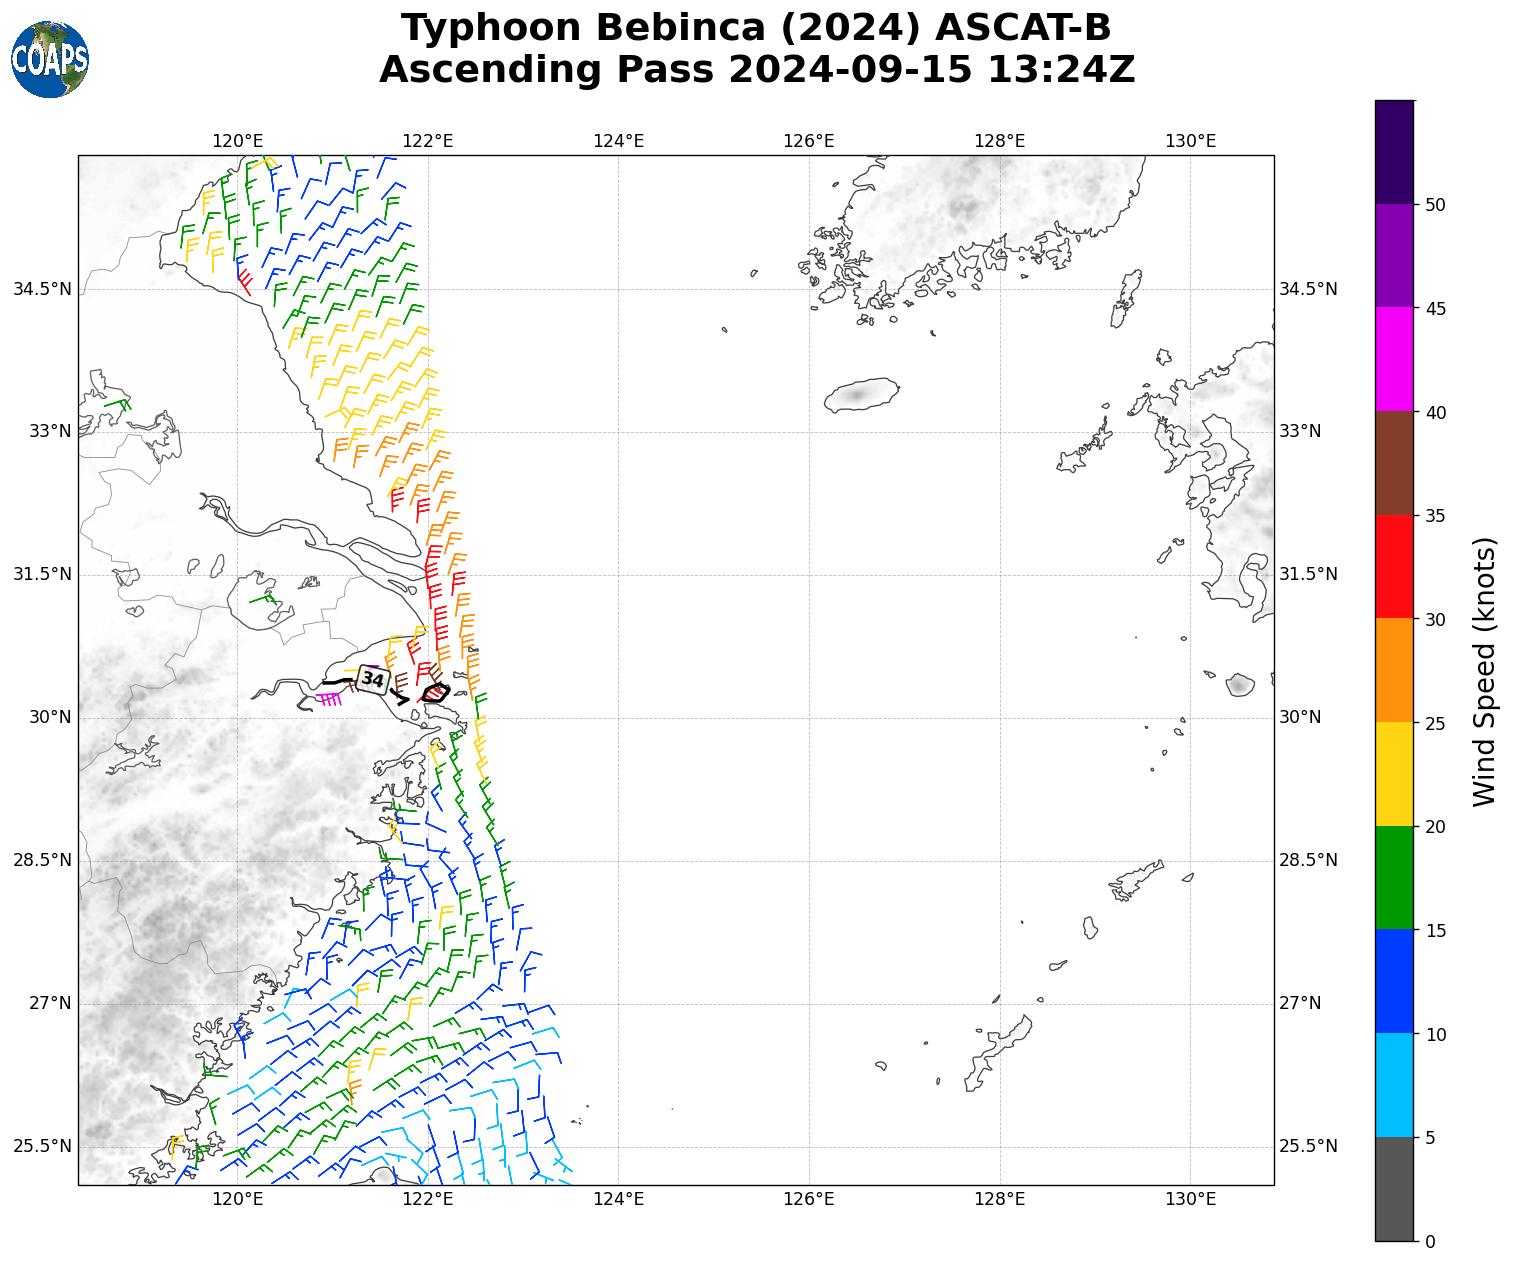The height and width of the screenshot is (1264, 1513).
Task: Select the black typhoon center marker
Action: (x=435, y=692)
